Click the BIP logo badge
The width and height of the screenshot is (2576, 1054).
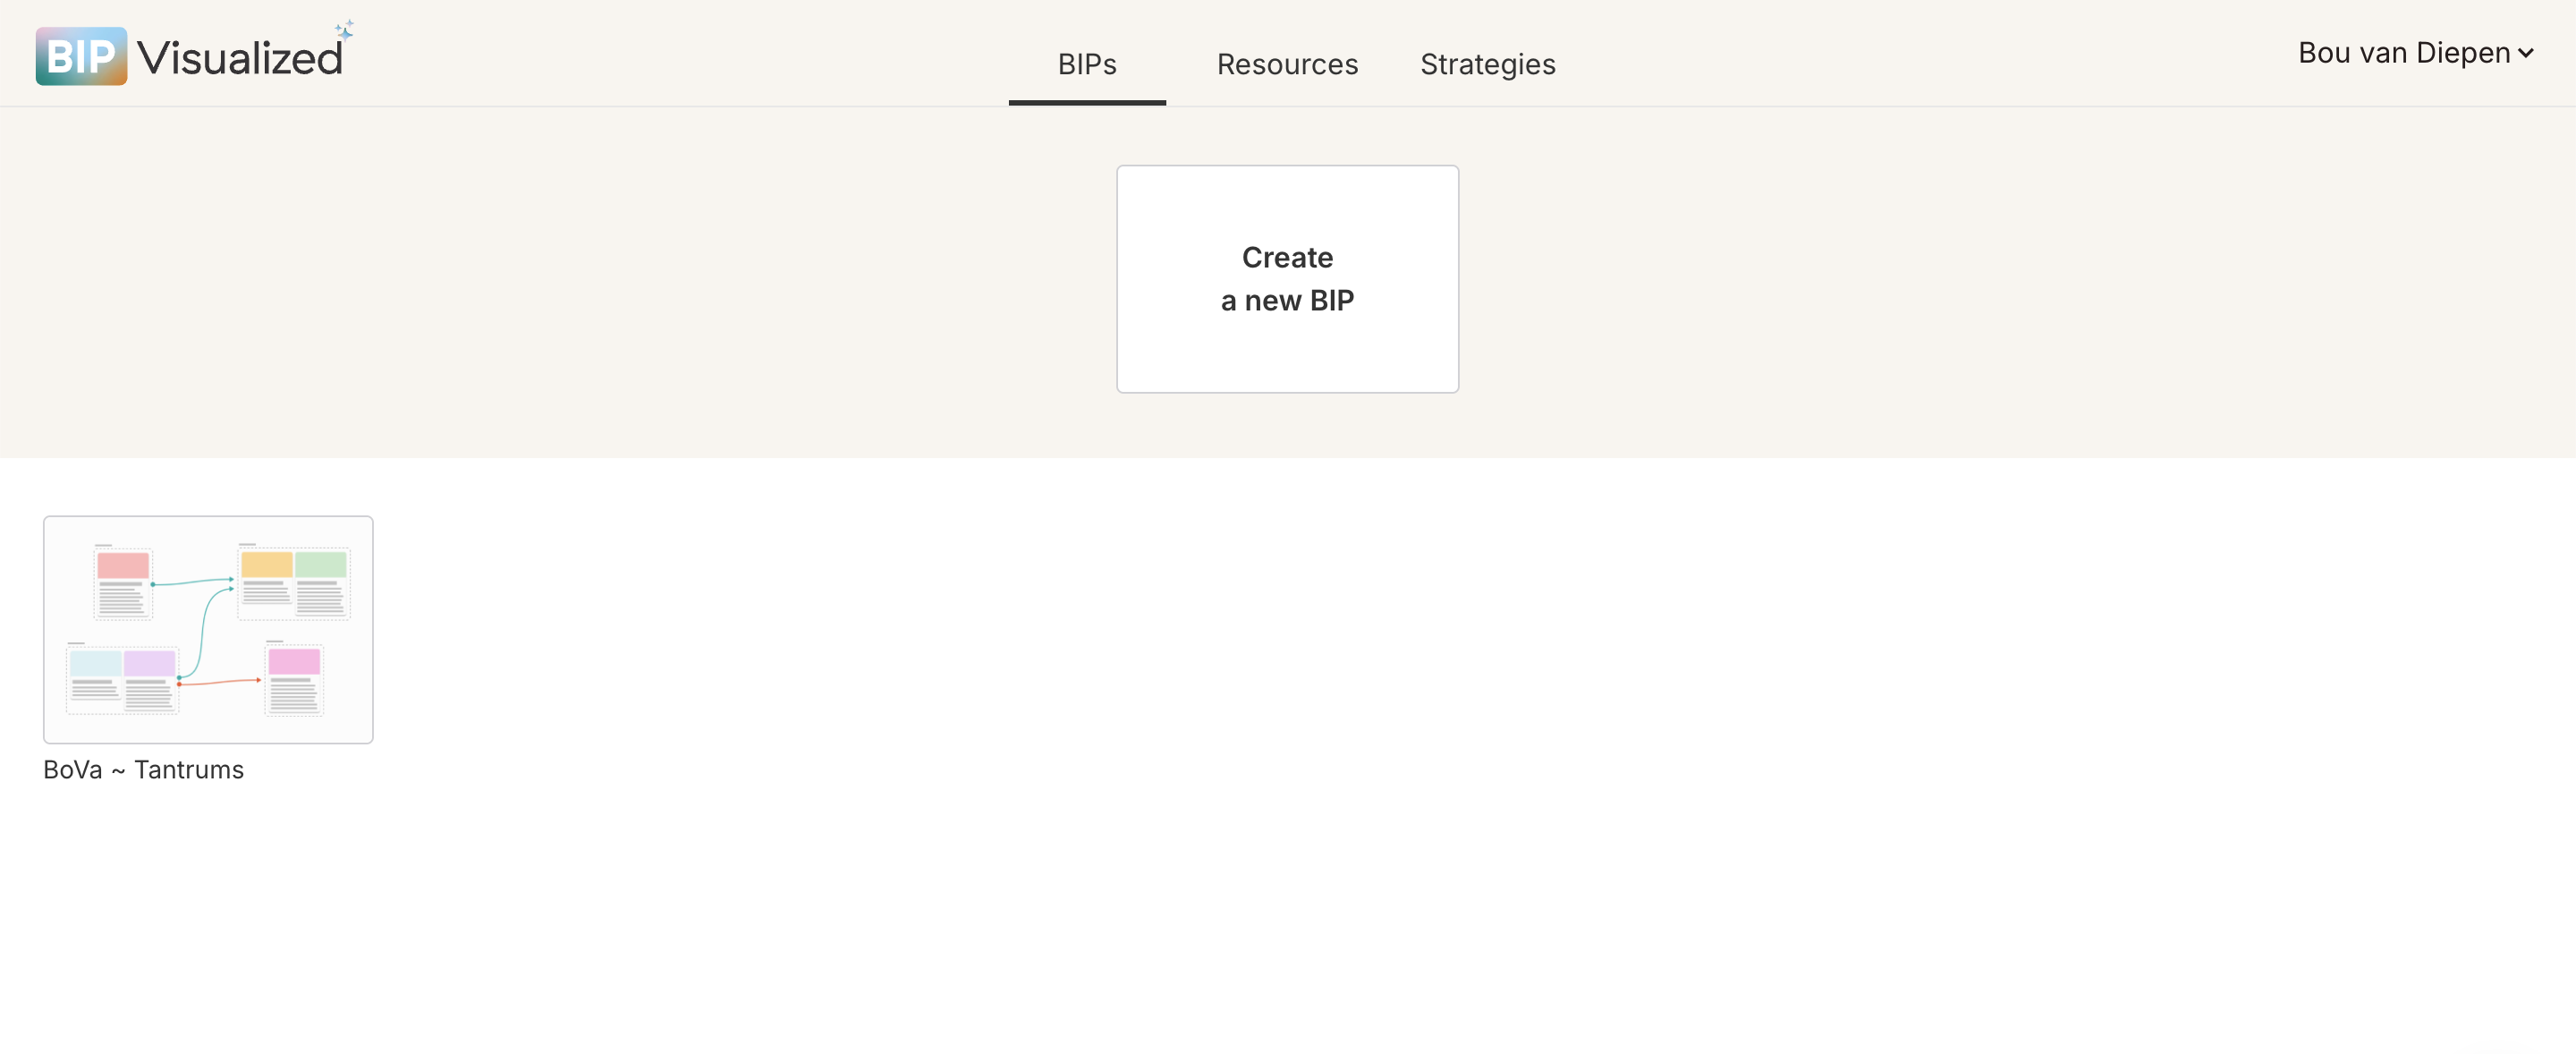[81, 56]
